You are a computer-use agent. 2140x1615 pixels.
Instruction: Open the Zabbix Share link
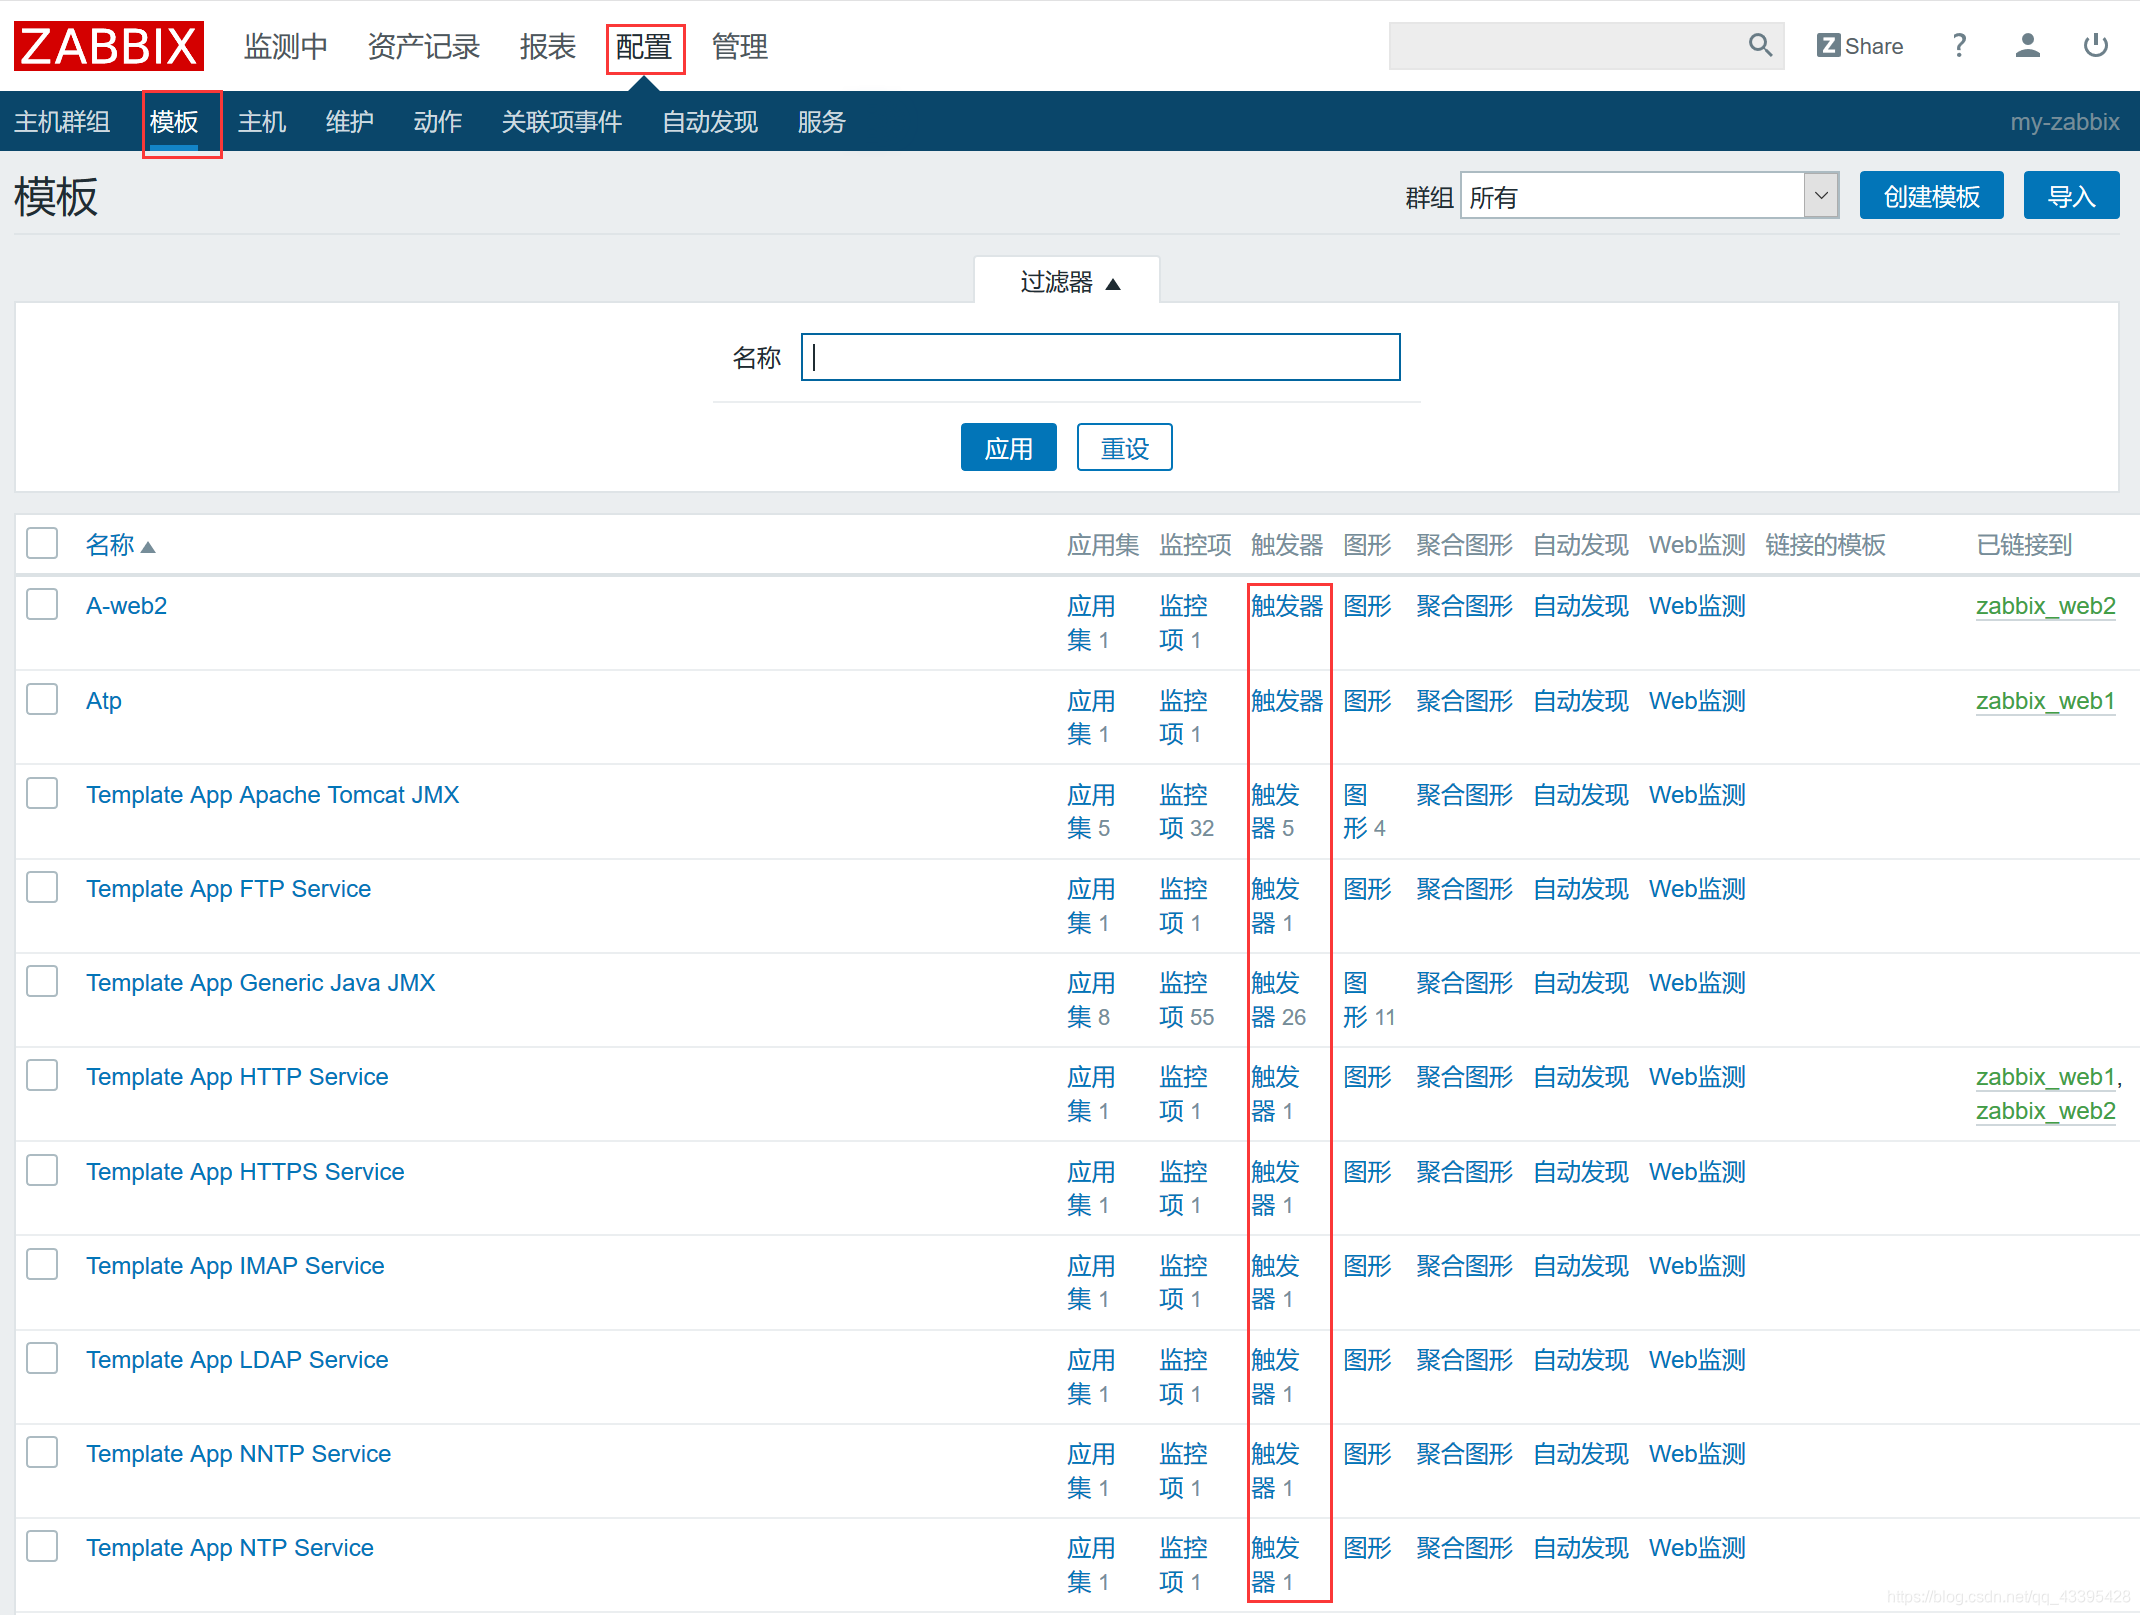(x=1859, y=46)
